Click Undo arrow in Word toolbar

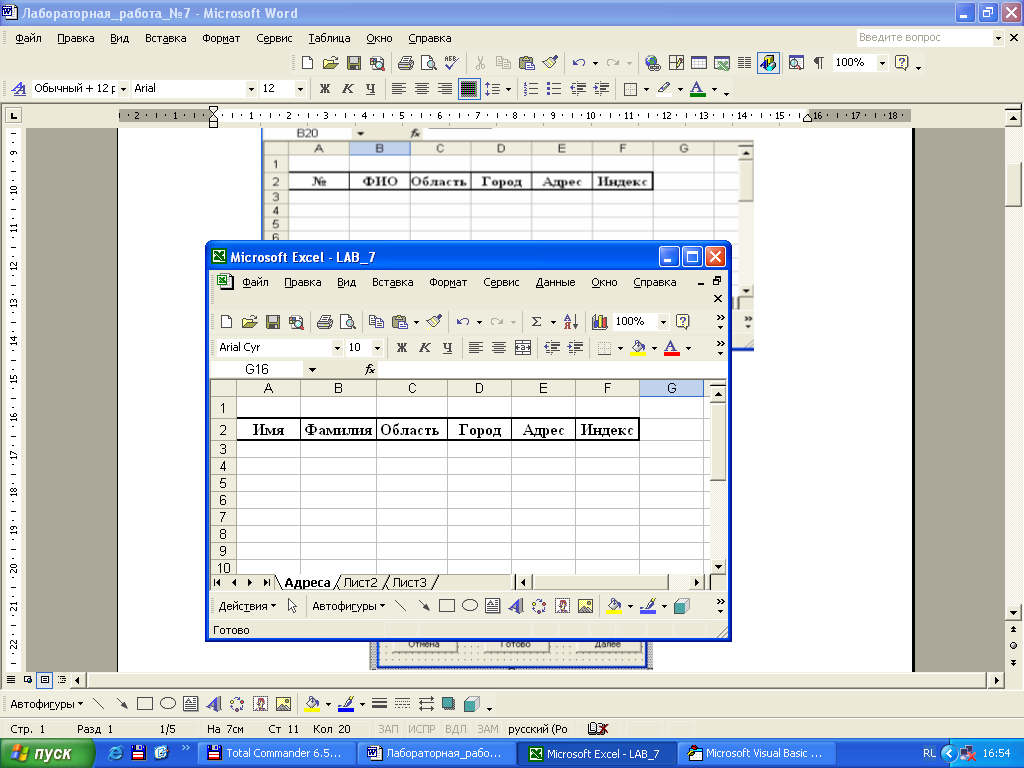tap(579, 63)
